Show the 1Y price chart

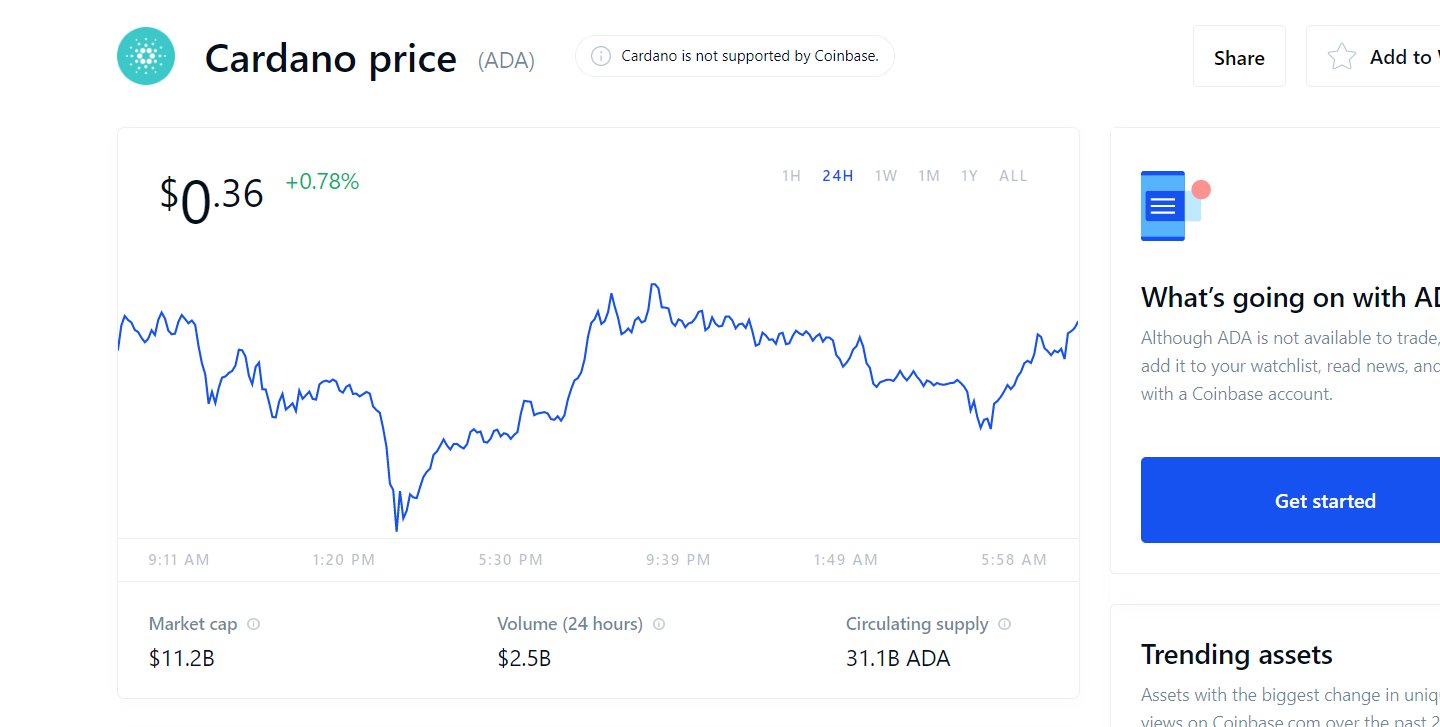(969, 176)
